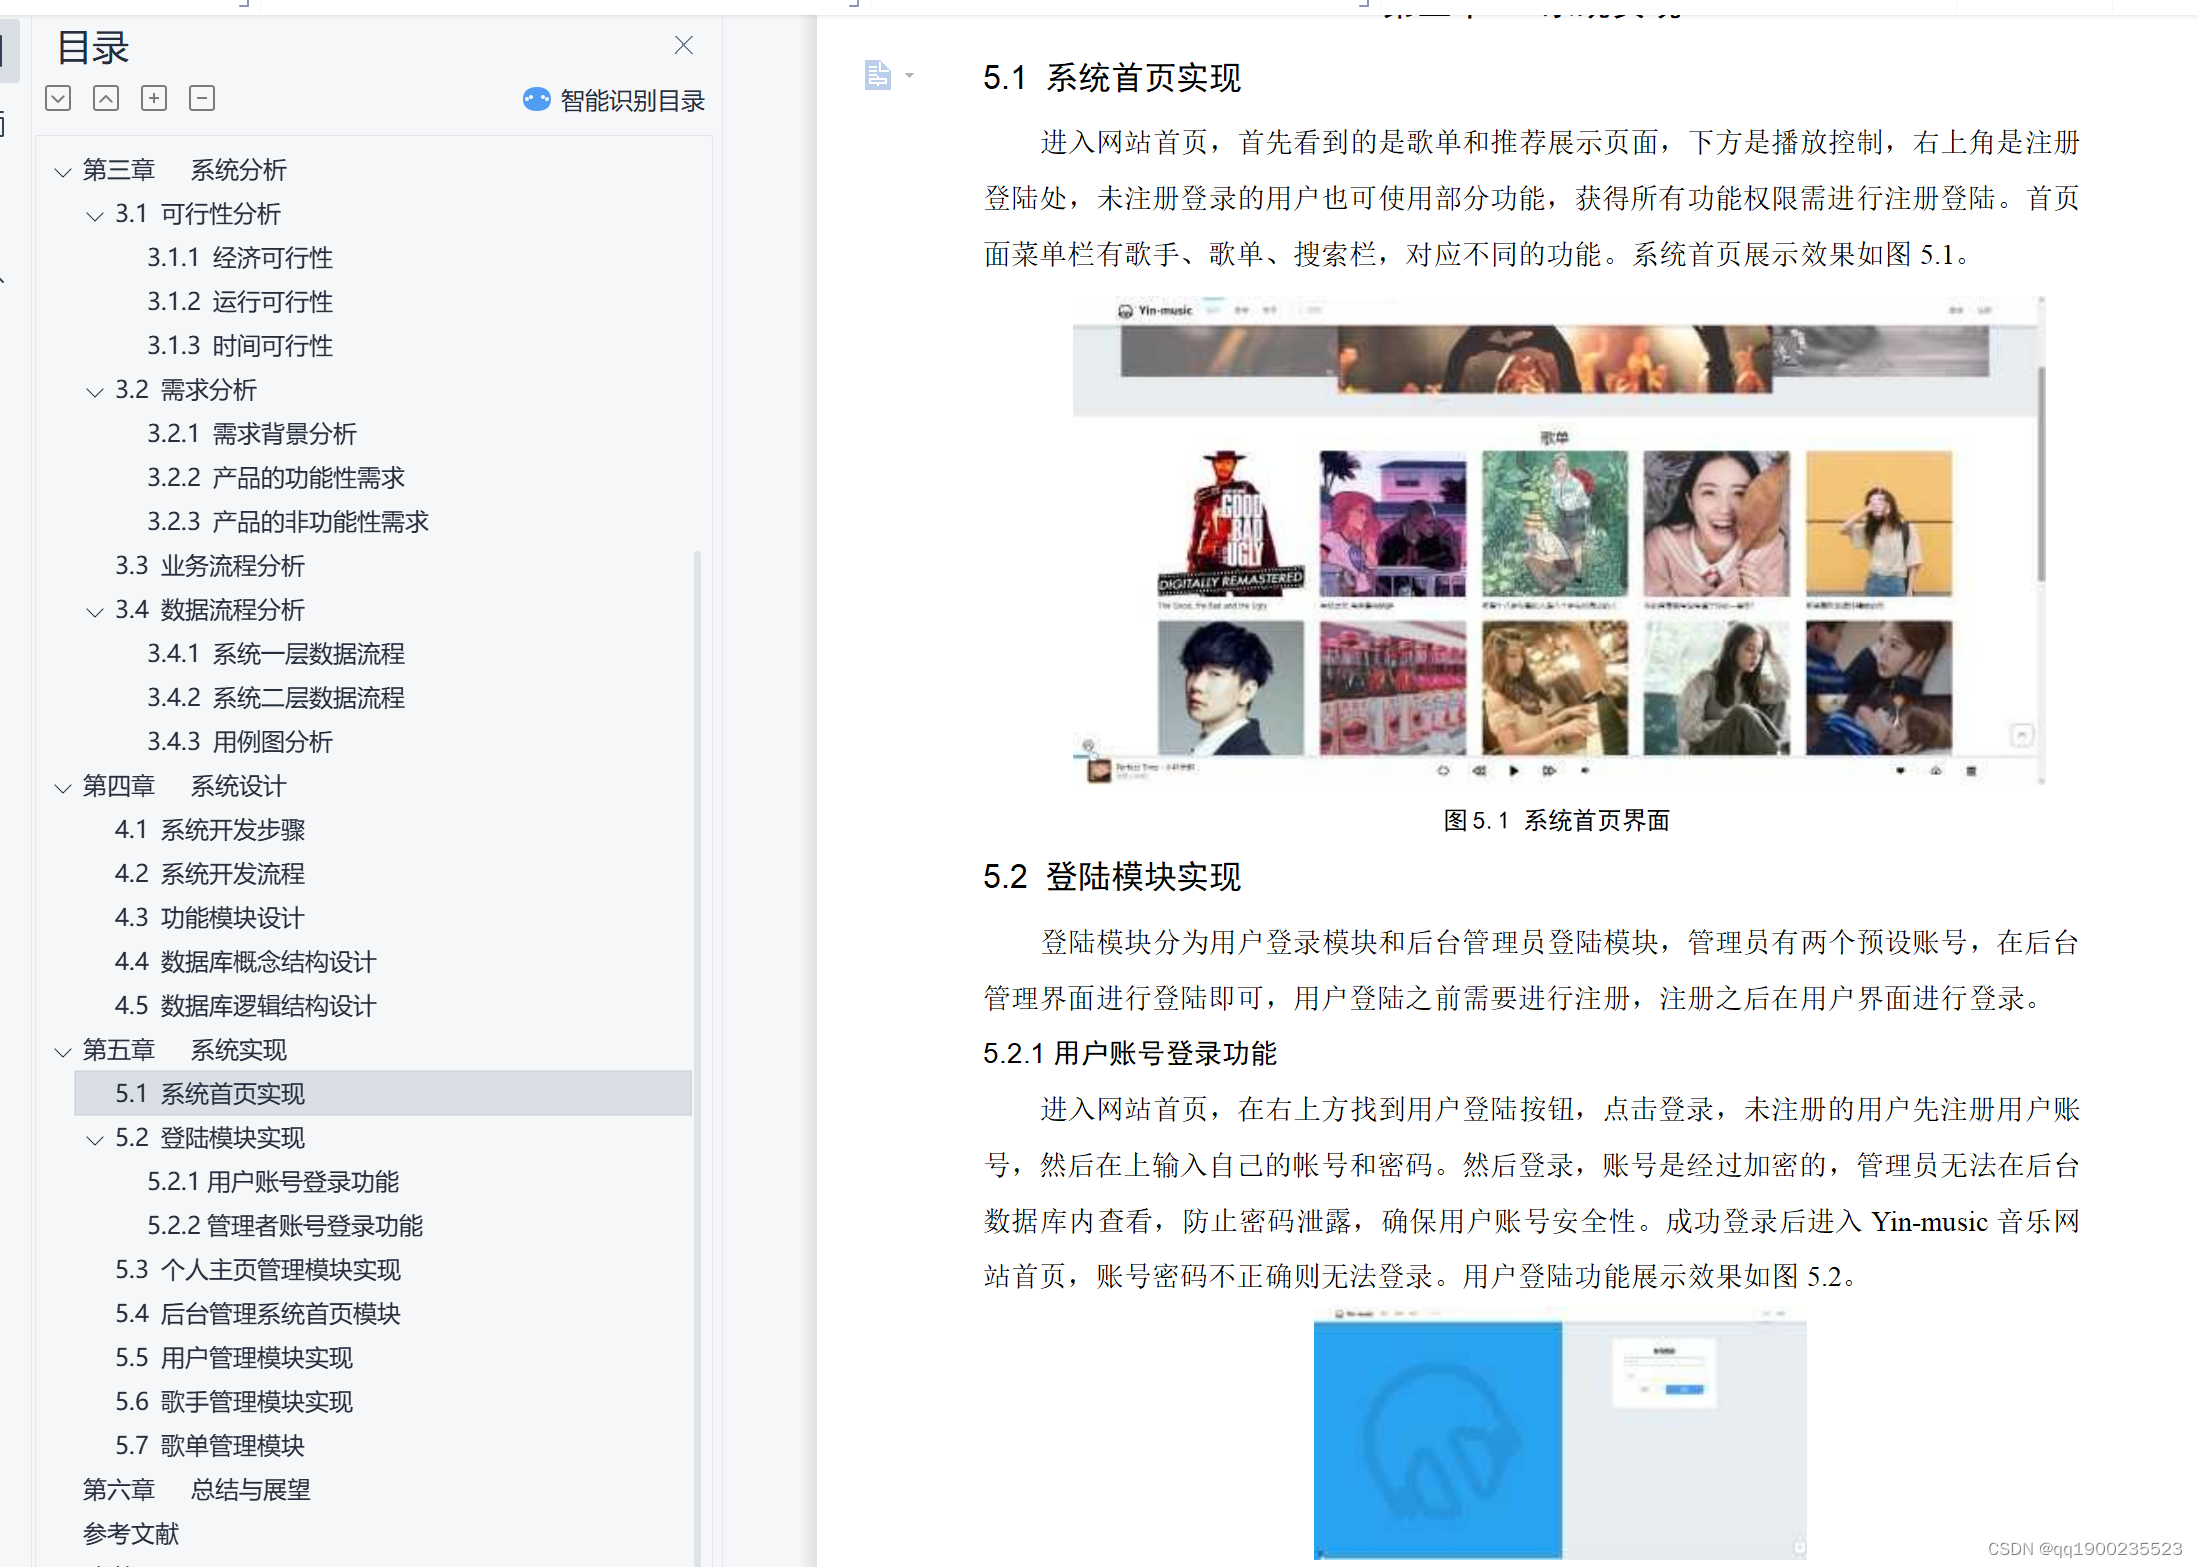
Task: Select the 系统首页界面 screenshot figure
Action: click(1557, 540)
